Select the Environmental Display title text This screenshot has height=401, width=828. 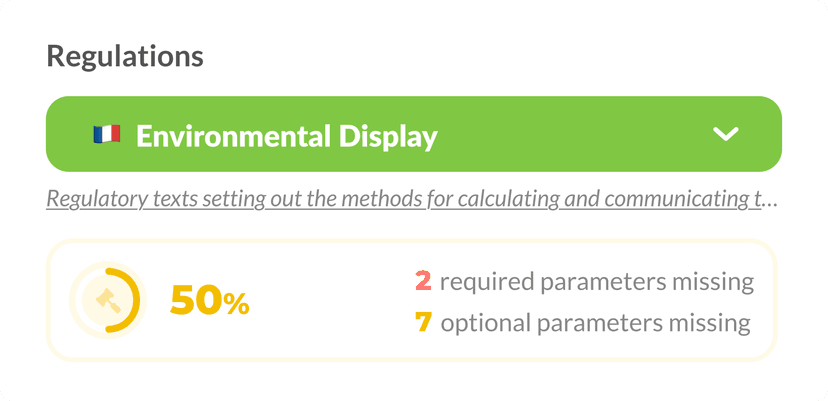(x=287, y=137)
